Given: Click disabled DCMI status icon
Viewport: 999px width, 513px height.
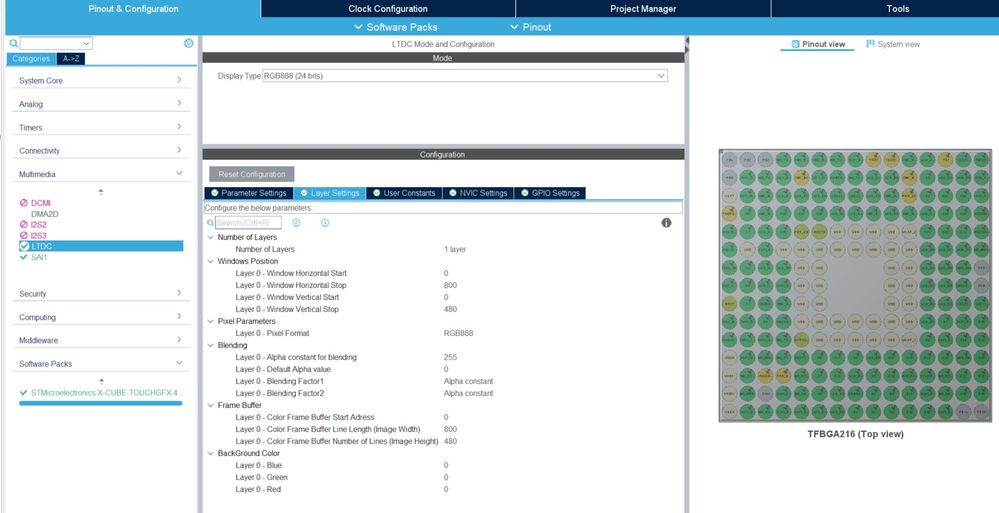Looking at the screenshot, I should pyautogui.click(x=24, y=203).
